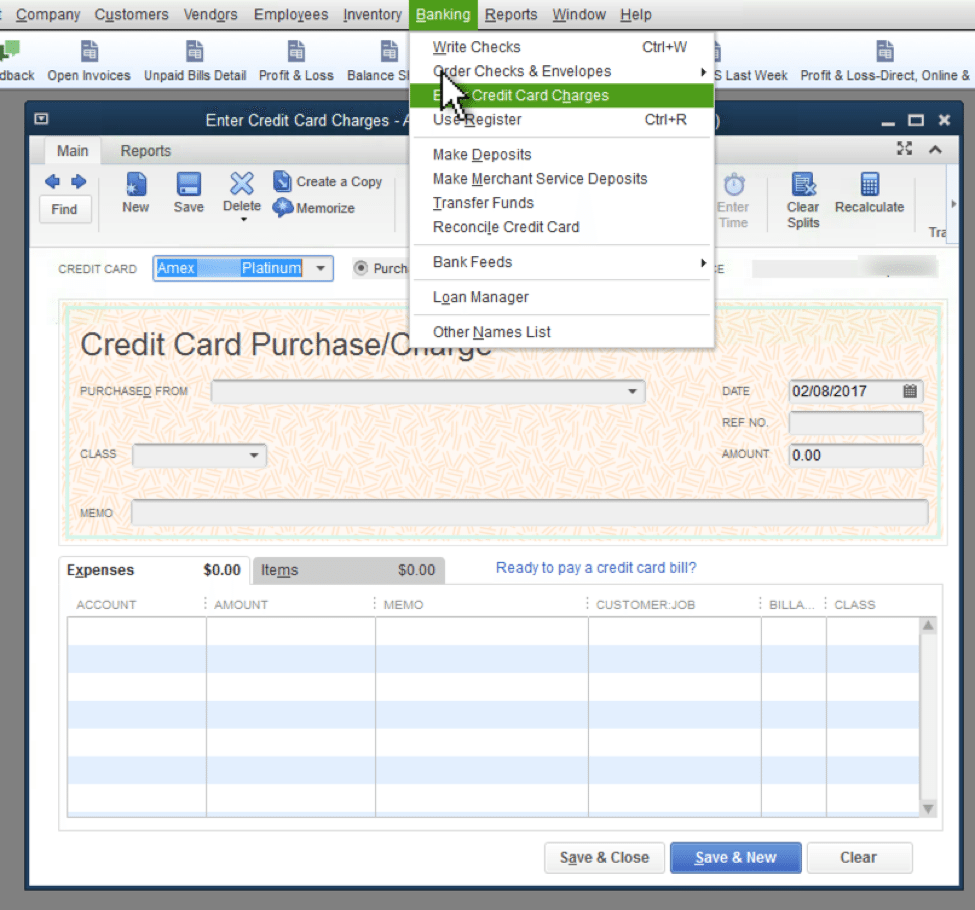Follow the Ready to pay a credit card bill link
The height and width of the screenshot is (910, 975).
(595, 567)
